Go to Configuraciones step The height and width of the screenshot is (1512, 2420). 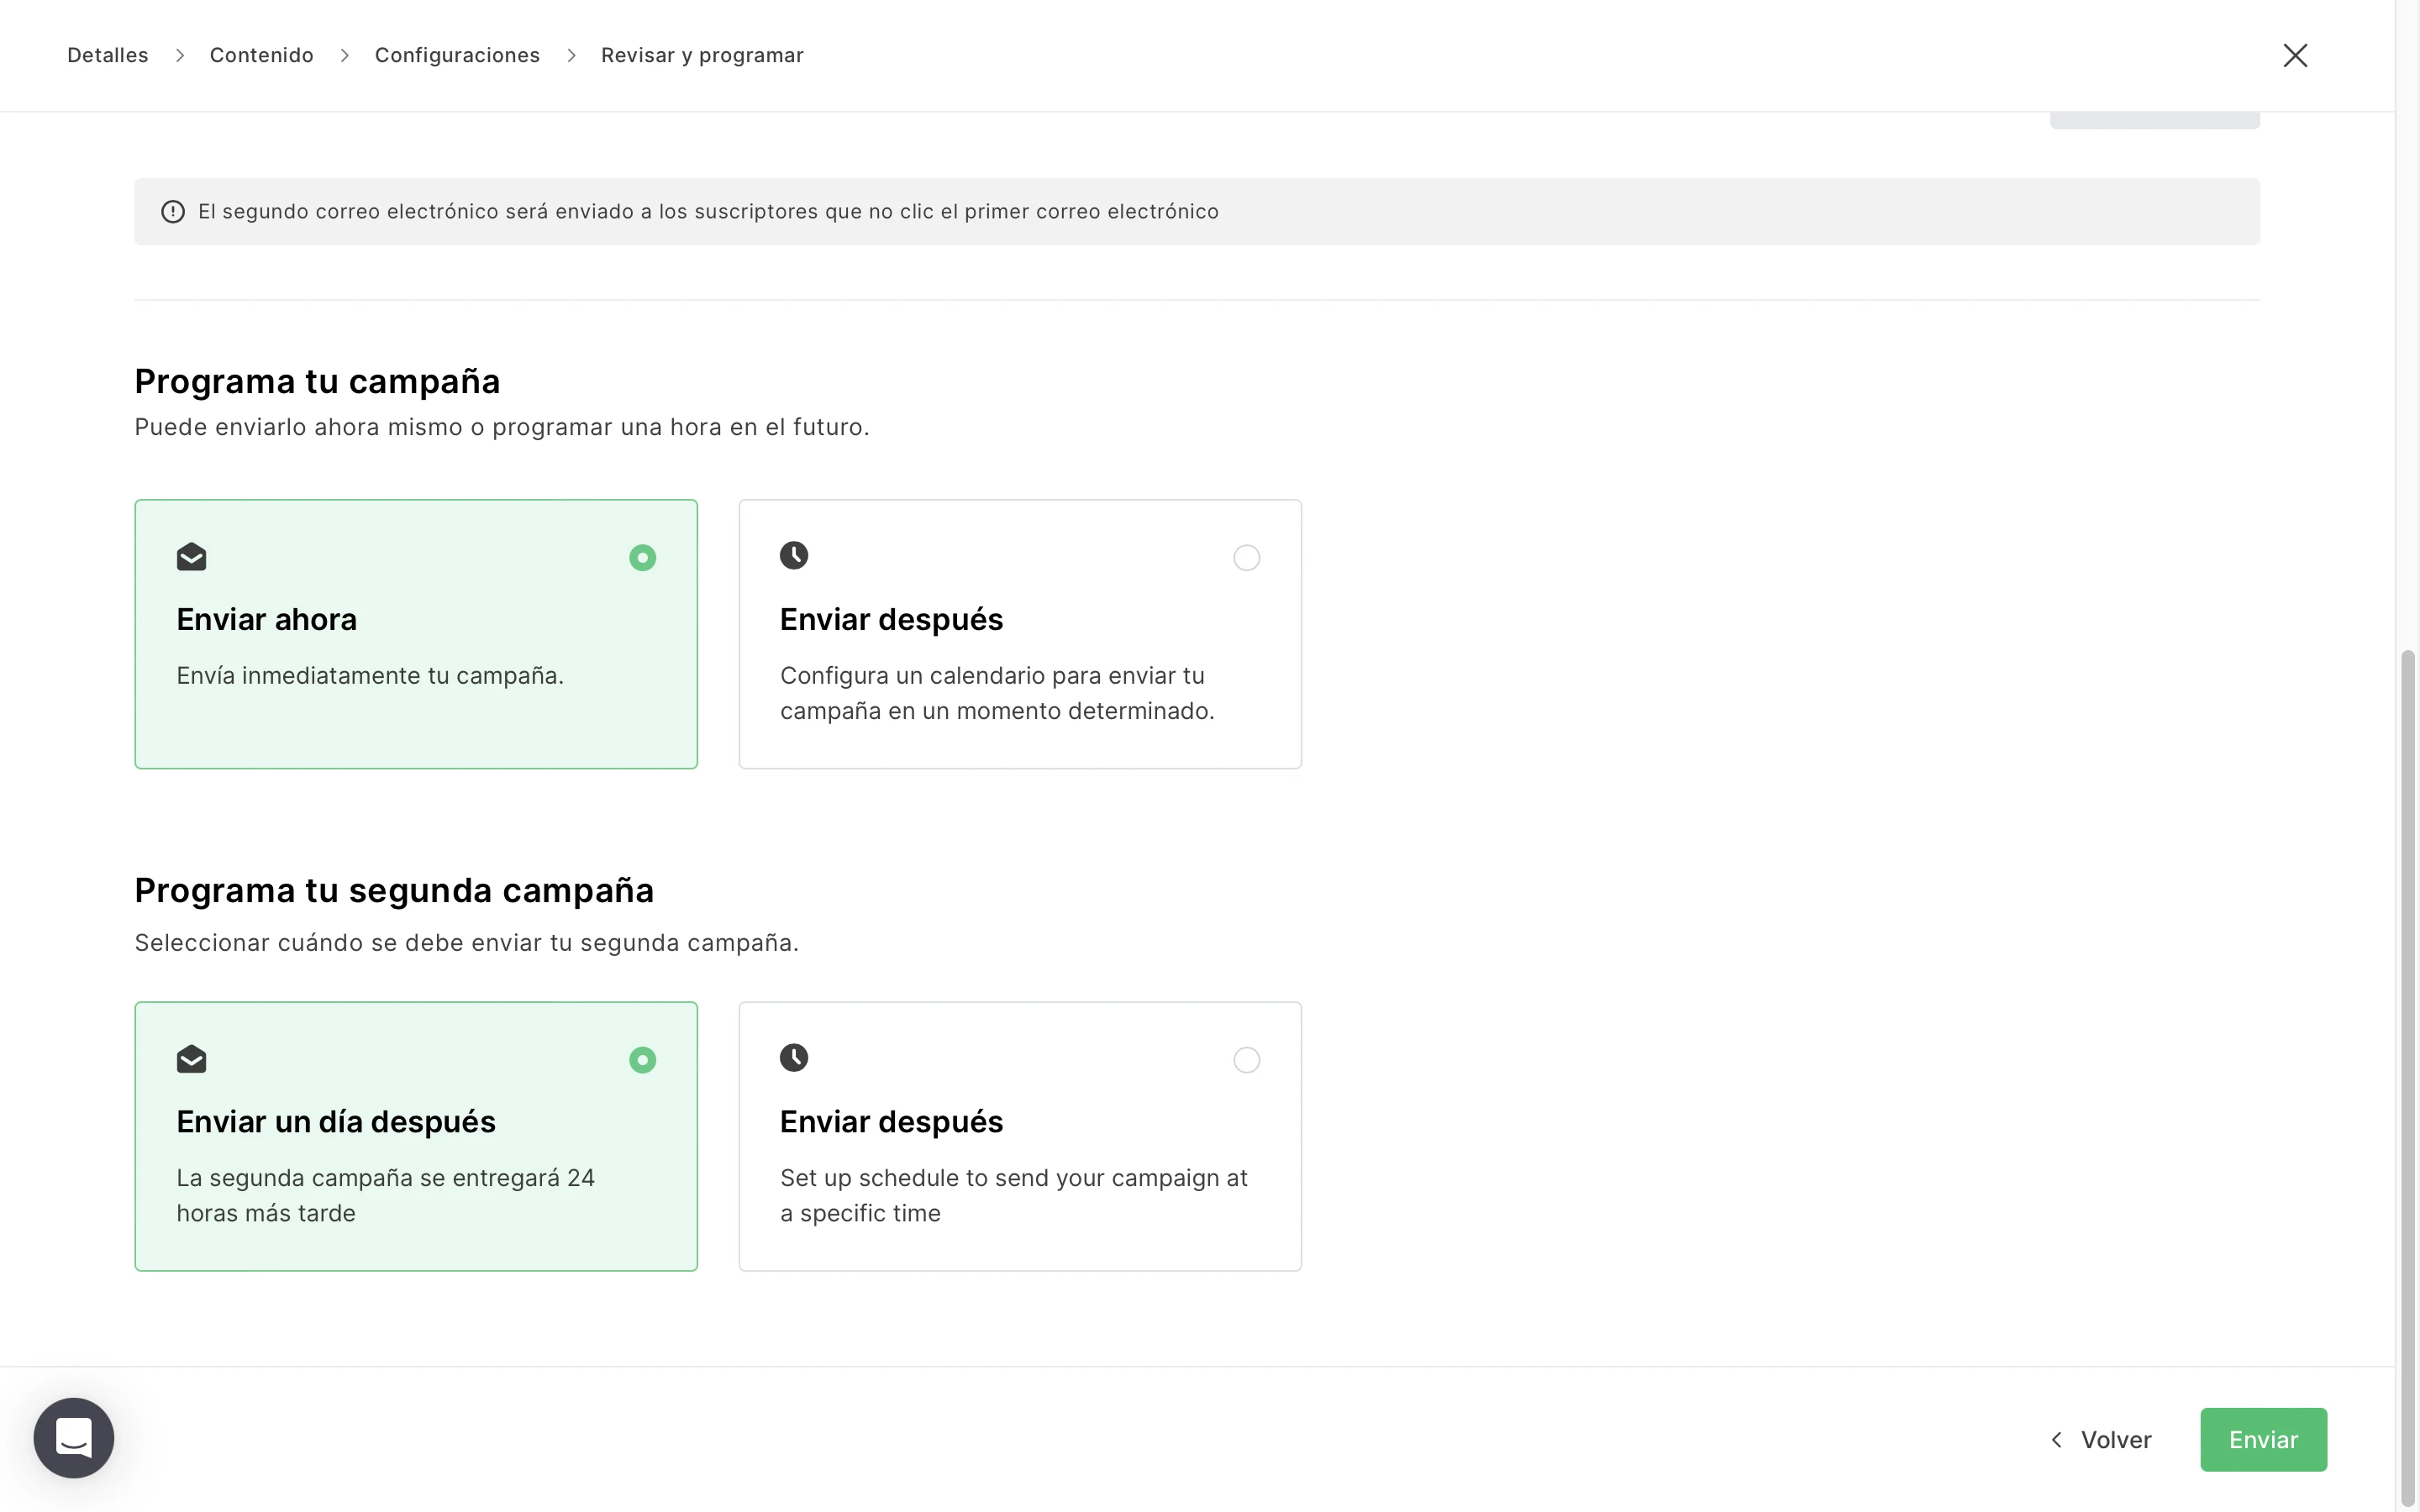click(x=457, y=56)
